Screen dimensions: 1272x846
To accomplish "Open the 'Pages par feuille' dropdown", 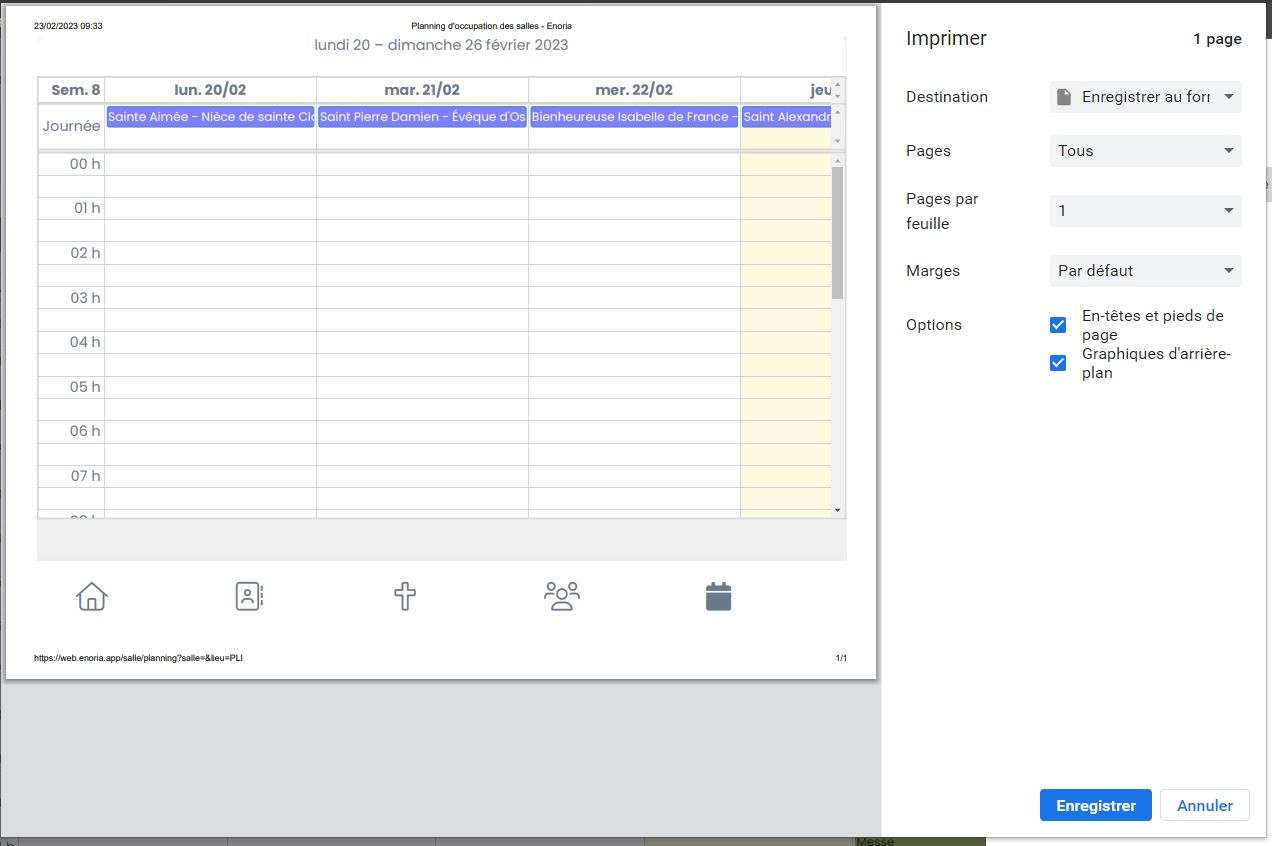I will (1146, 211).
